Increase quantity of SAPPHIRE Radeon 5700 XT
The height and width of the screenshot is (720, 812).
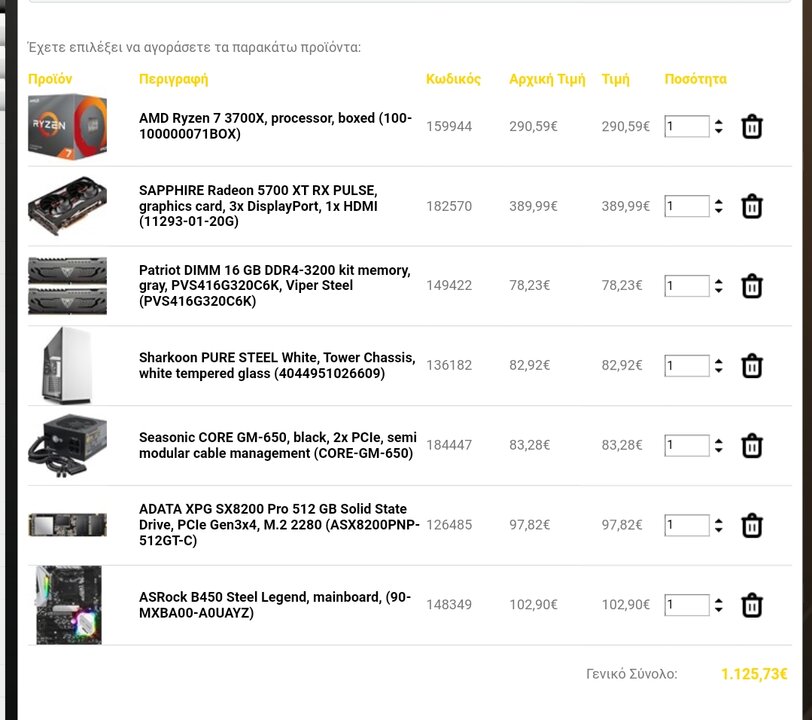718,202
